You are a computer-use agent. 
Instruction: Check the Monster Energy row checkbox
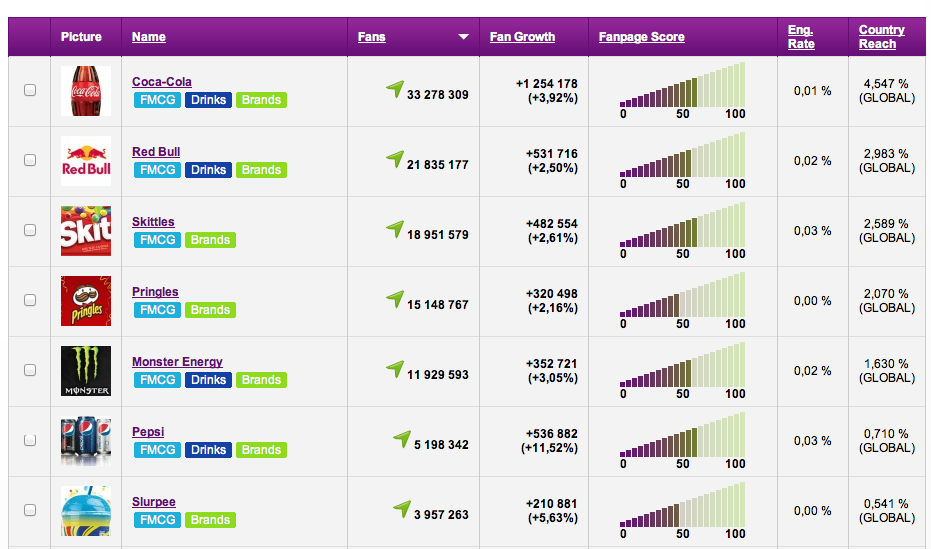coord(30,370)
